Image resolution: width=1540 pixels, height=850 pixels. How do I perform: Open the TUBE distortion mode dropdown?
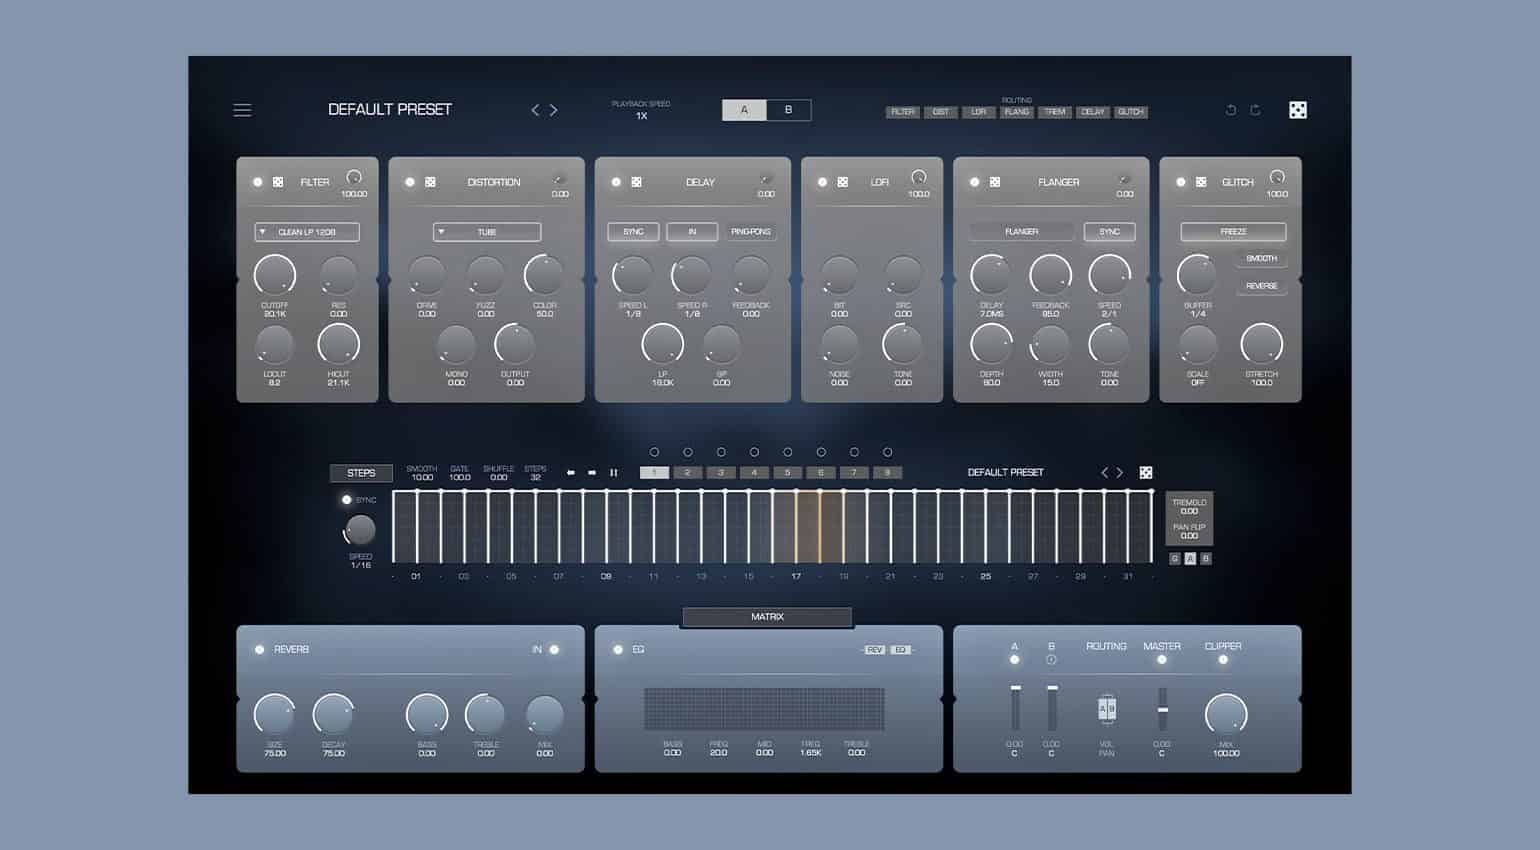click(x=487, y=231)
